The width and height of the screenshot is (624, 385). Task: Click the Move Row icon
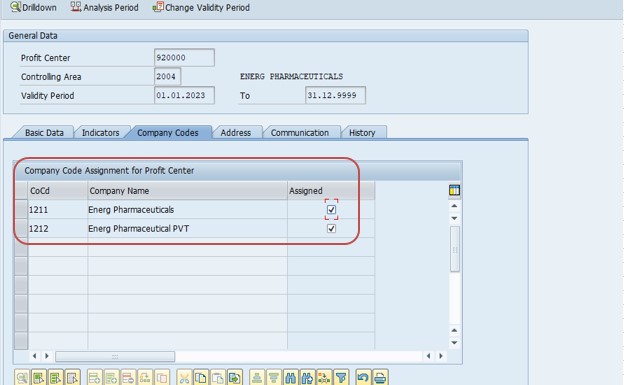tap(145, 377)
